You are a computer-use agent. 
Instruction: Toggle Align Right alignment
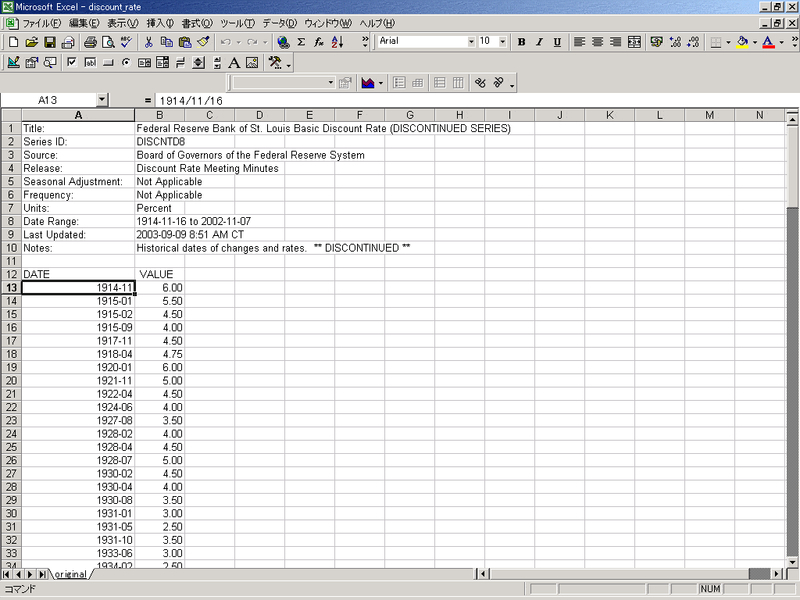click(616, 42)
